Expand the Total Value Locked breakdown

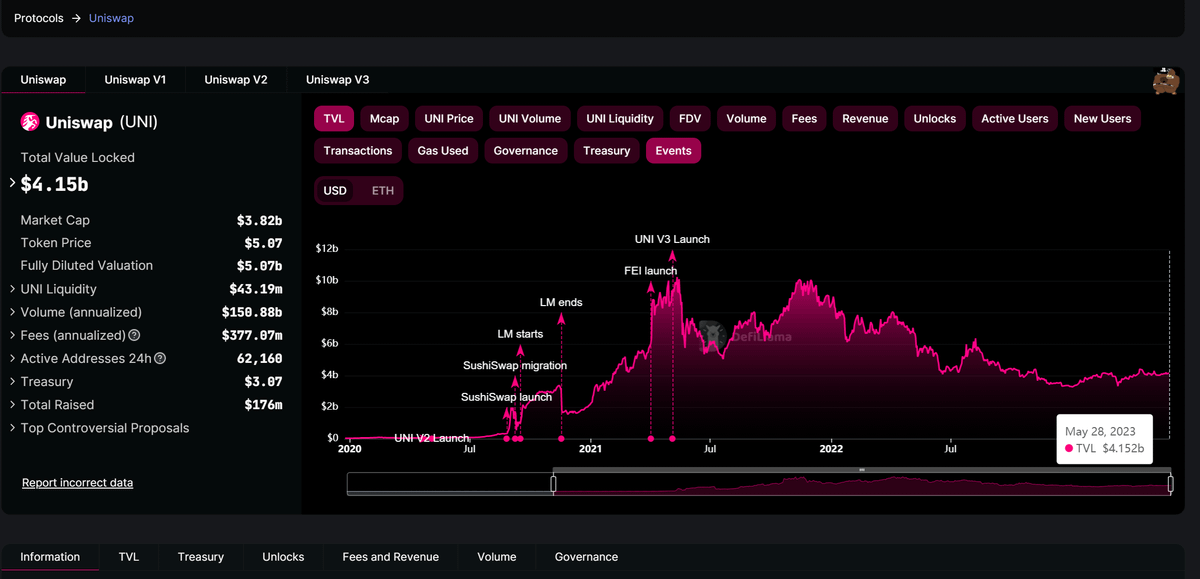coord(13,184)
